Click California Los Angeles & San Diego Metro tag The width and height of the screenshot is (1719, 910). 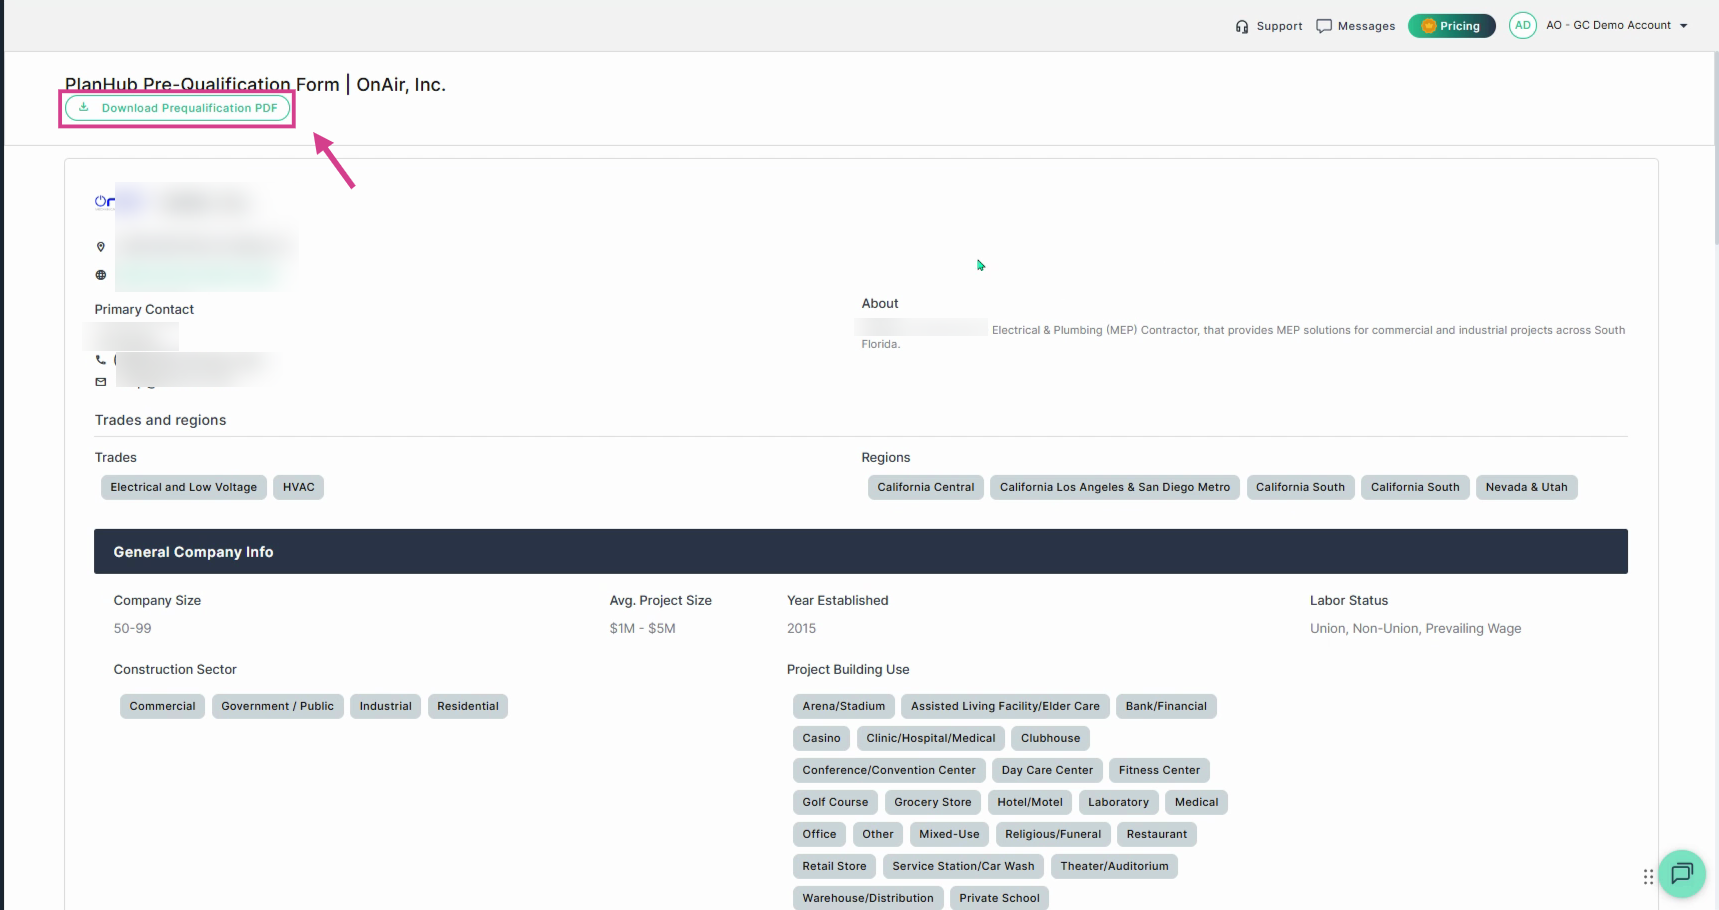(1115, 487)
